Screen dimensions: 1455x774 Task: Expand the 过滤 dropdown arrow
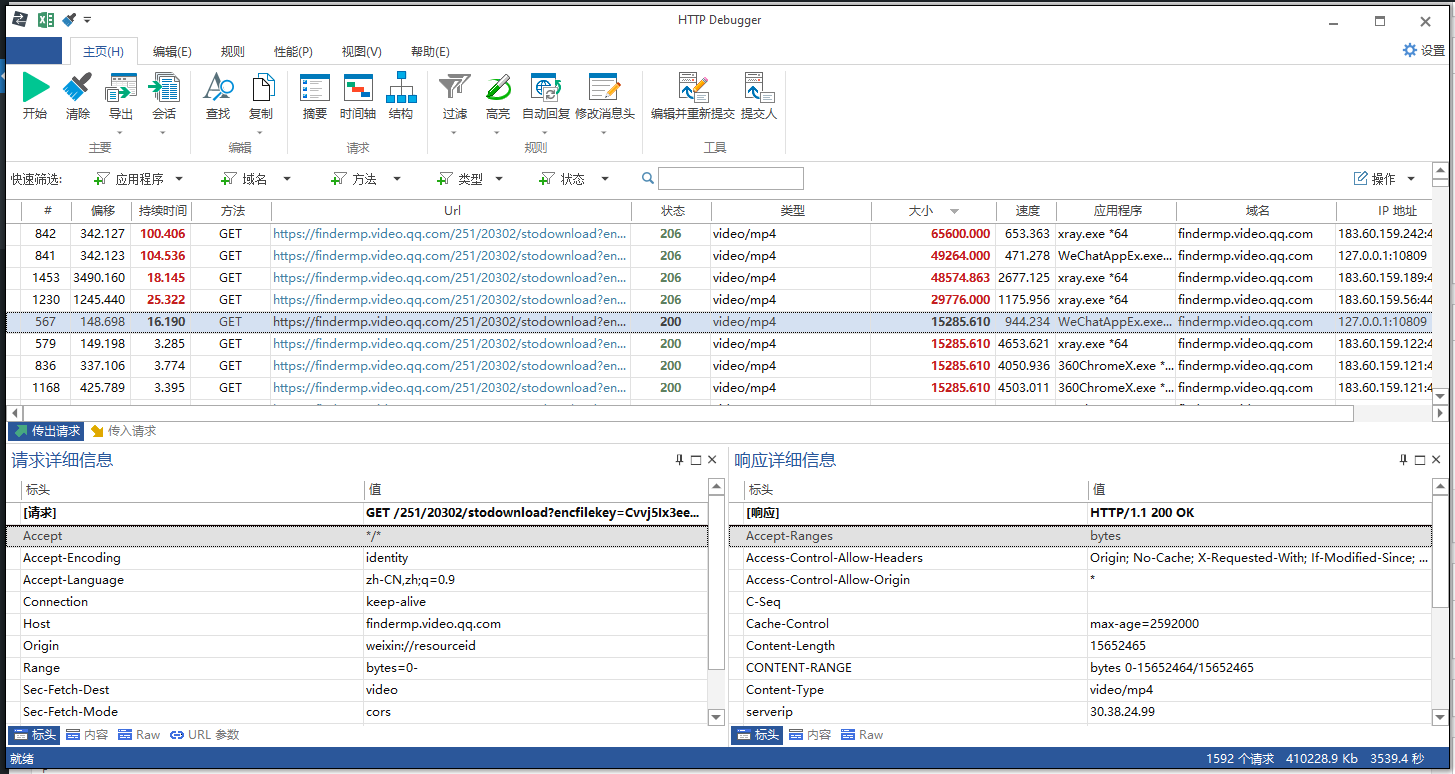coord(455,133)
